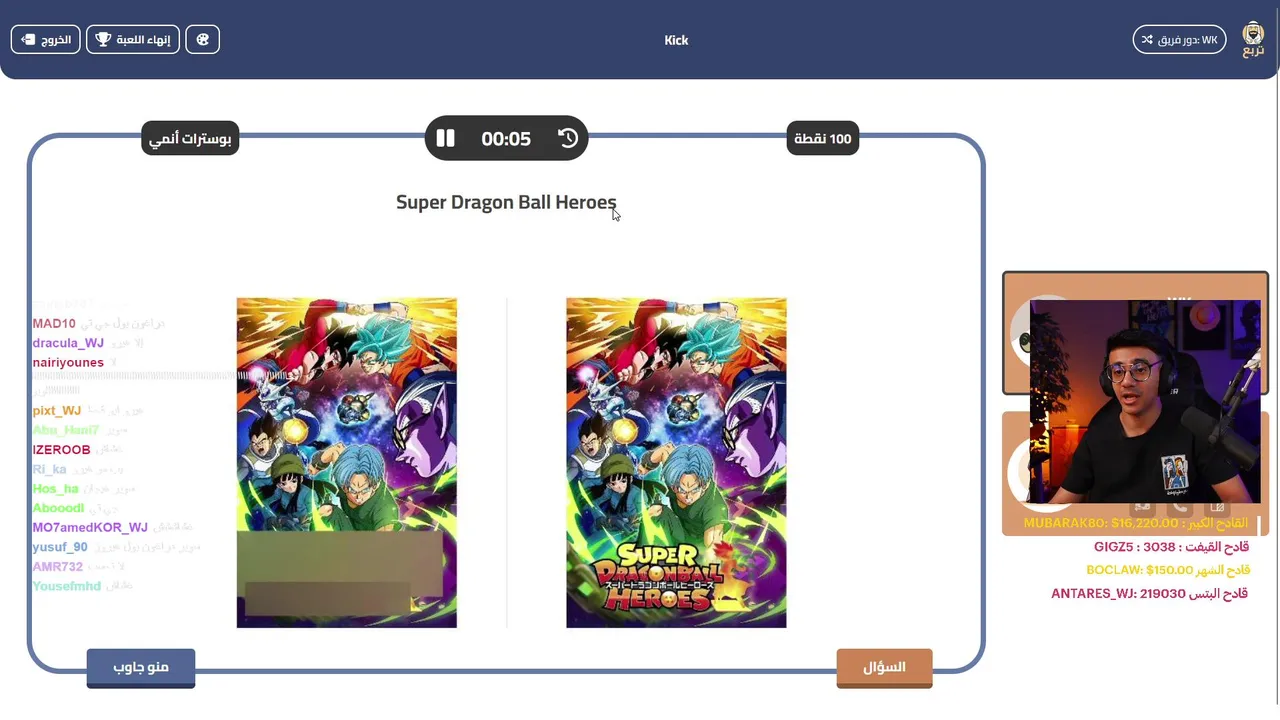Click chat username yusuf_90

tap(60, 547)
